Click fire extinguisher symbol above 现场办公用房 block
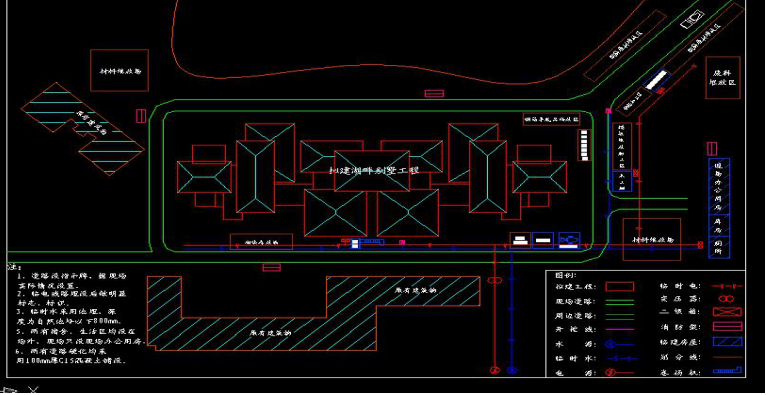Viewport: 775px width, 395px height. pyautogui.click(x=712, y=148)
